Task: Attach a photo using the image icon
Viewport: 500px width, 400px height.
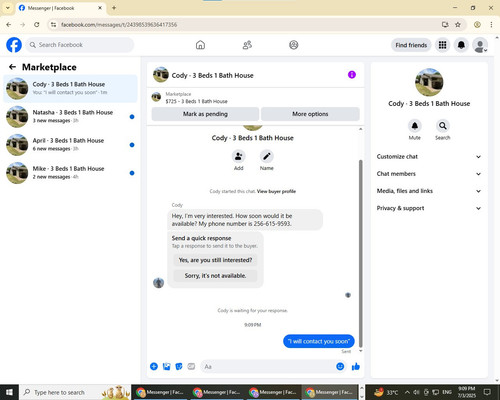Action: coord(166,367)
